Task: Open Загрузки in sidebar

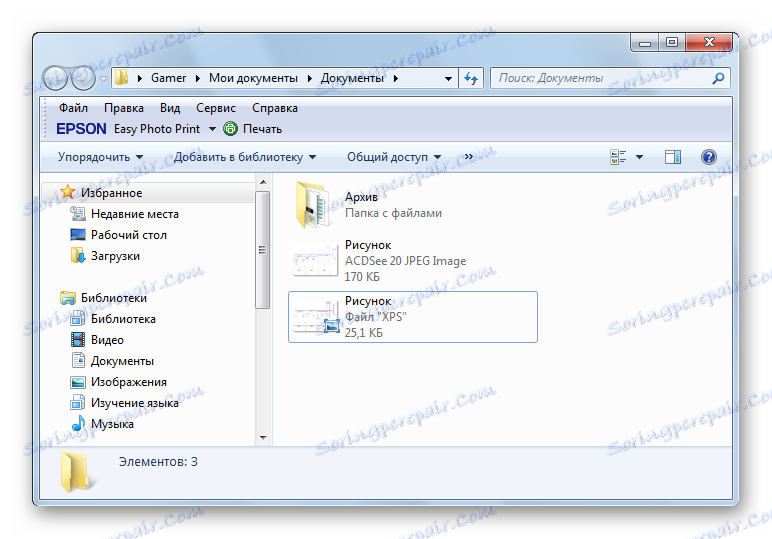Action: coord(115,256)
